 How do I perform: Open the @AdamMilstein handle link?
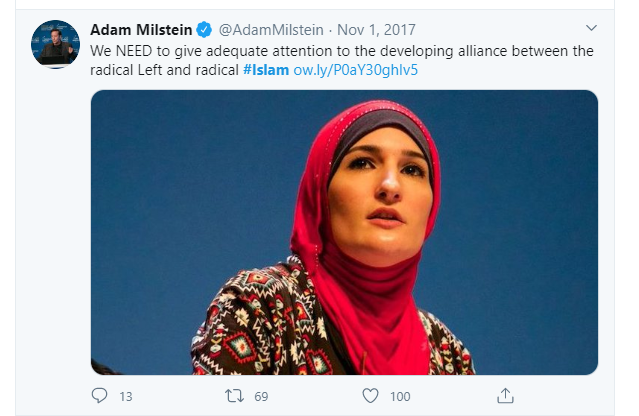coord(264,27)
